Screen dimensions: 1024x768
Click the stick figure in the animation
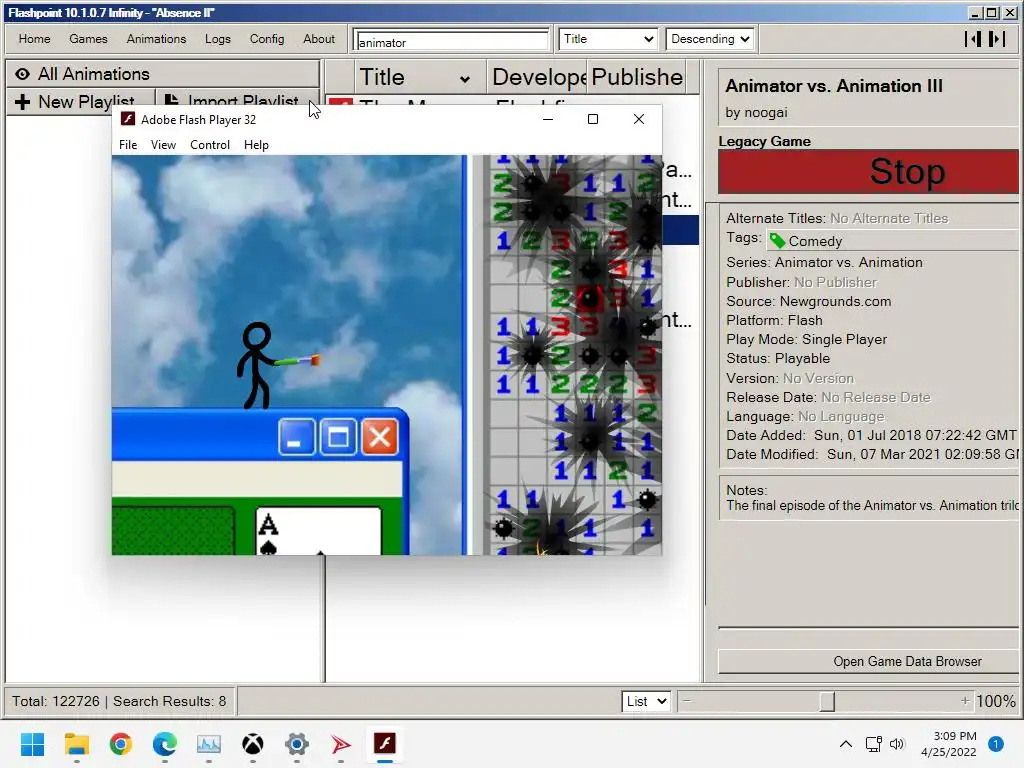coord(256,366)
